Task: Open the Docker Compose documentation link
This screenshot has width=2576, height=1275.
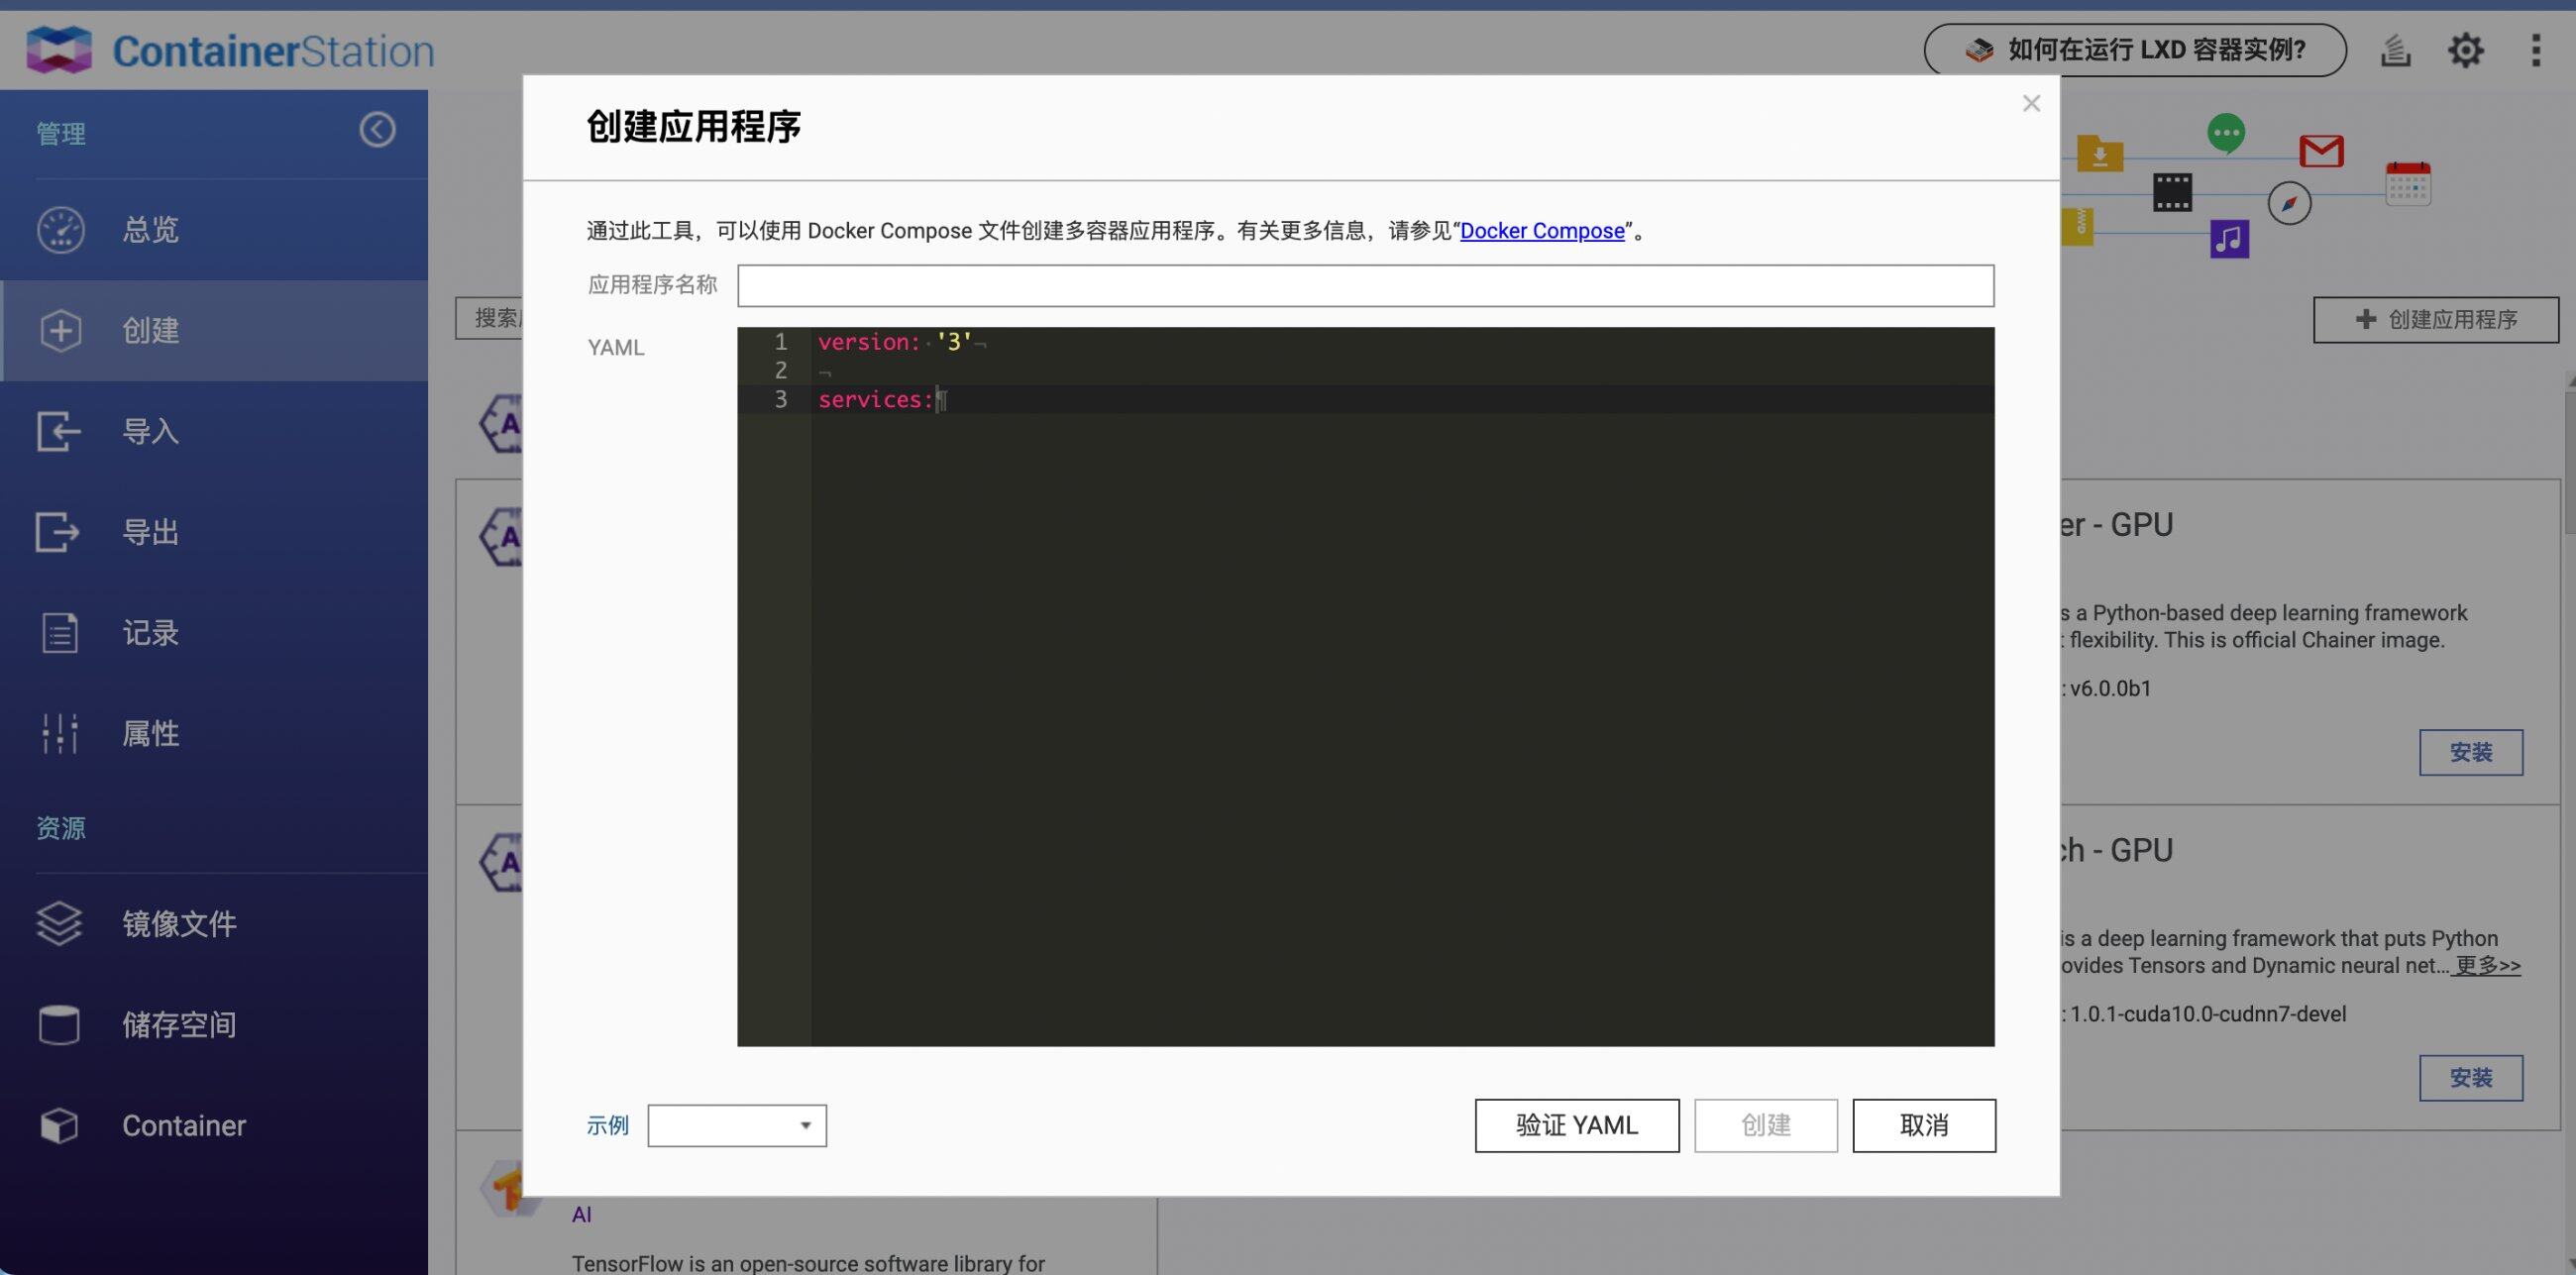Action: click(x=1542, y=231)
